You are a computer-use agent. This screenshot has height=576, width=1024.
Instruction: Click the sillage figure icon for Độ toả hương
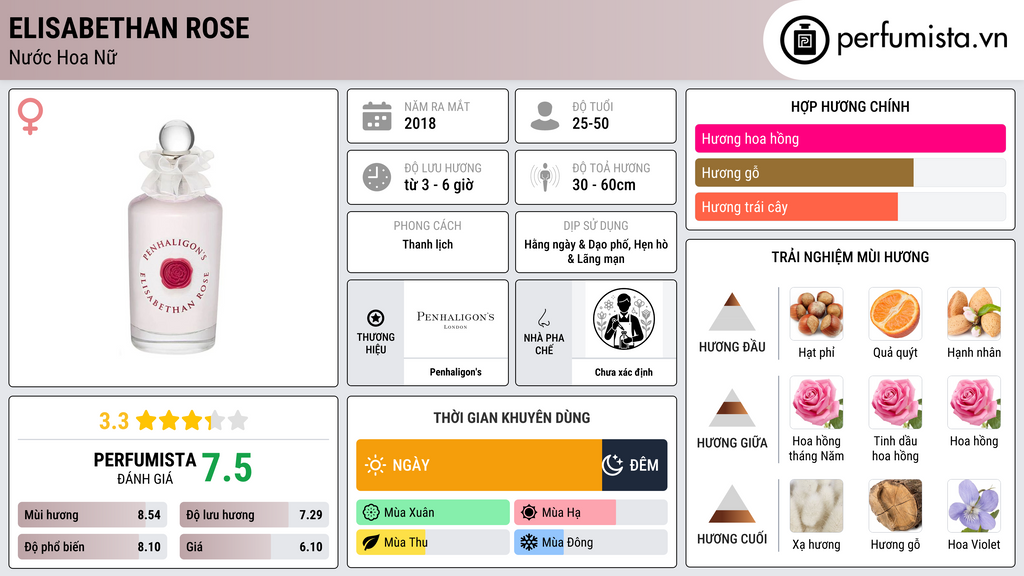coord(545,177)
